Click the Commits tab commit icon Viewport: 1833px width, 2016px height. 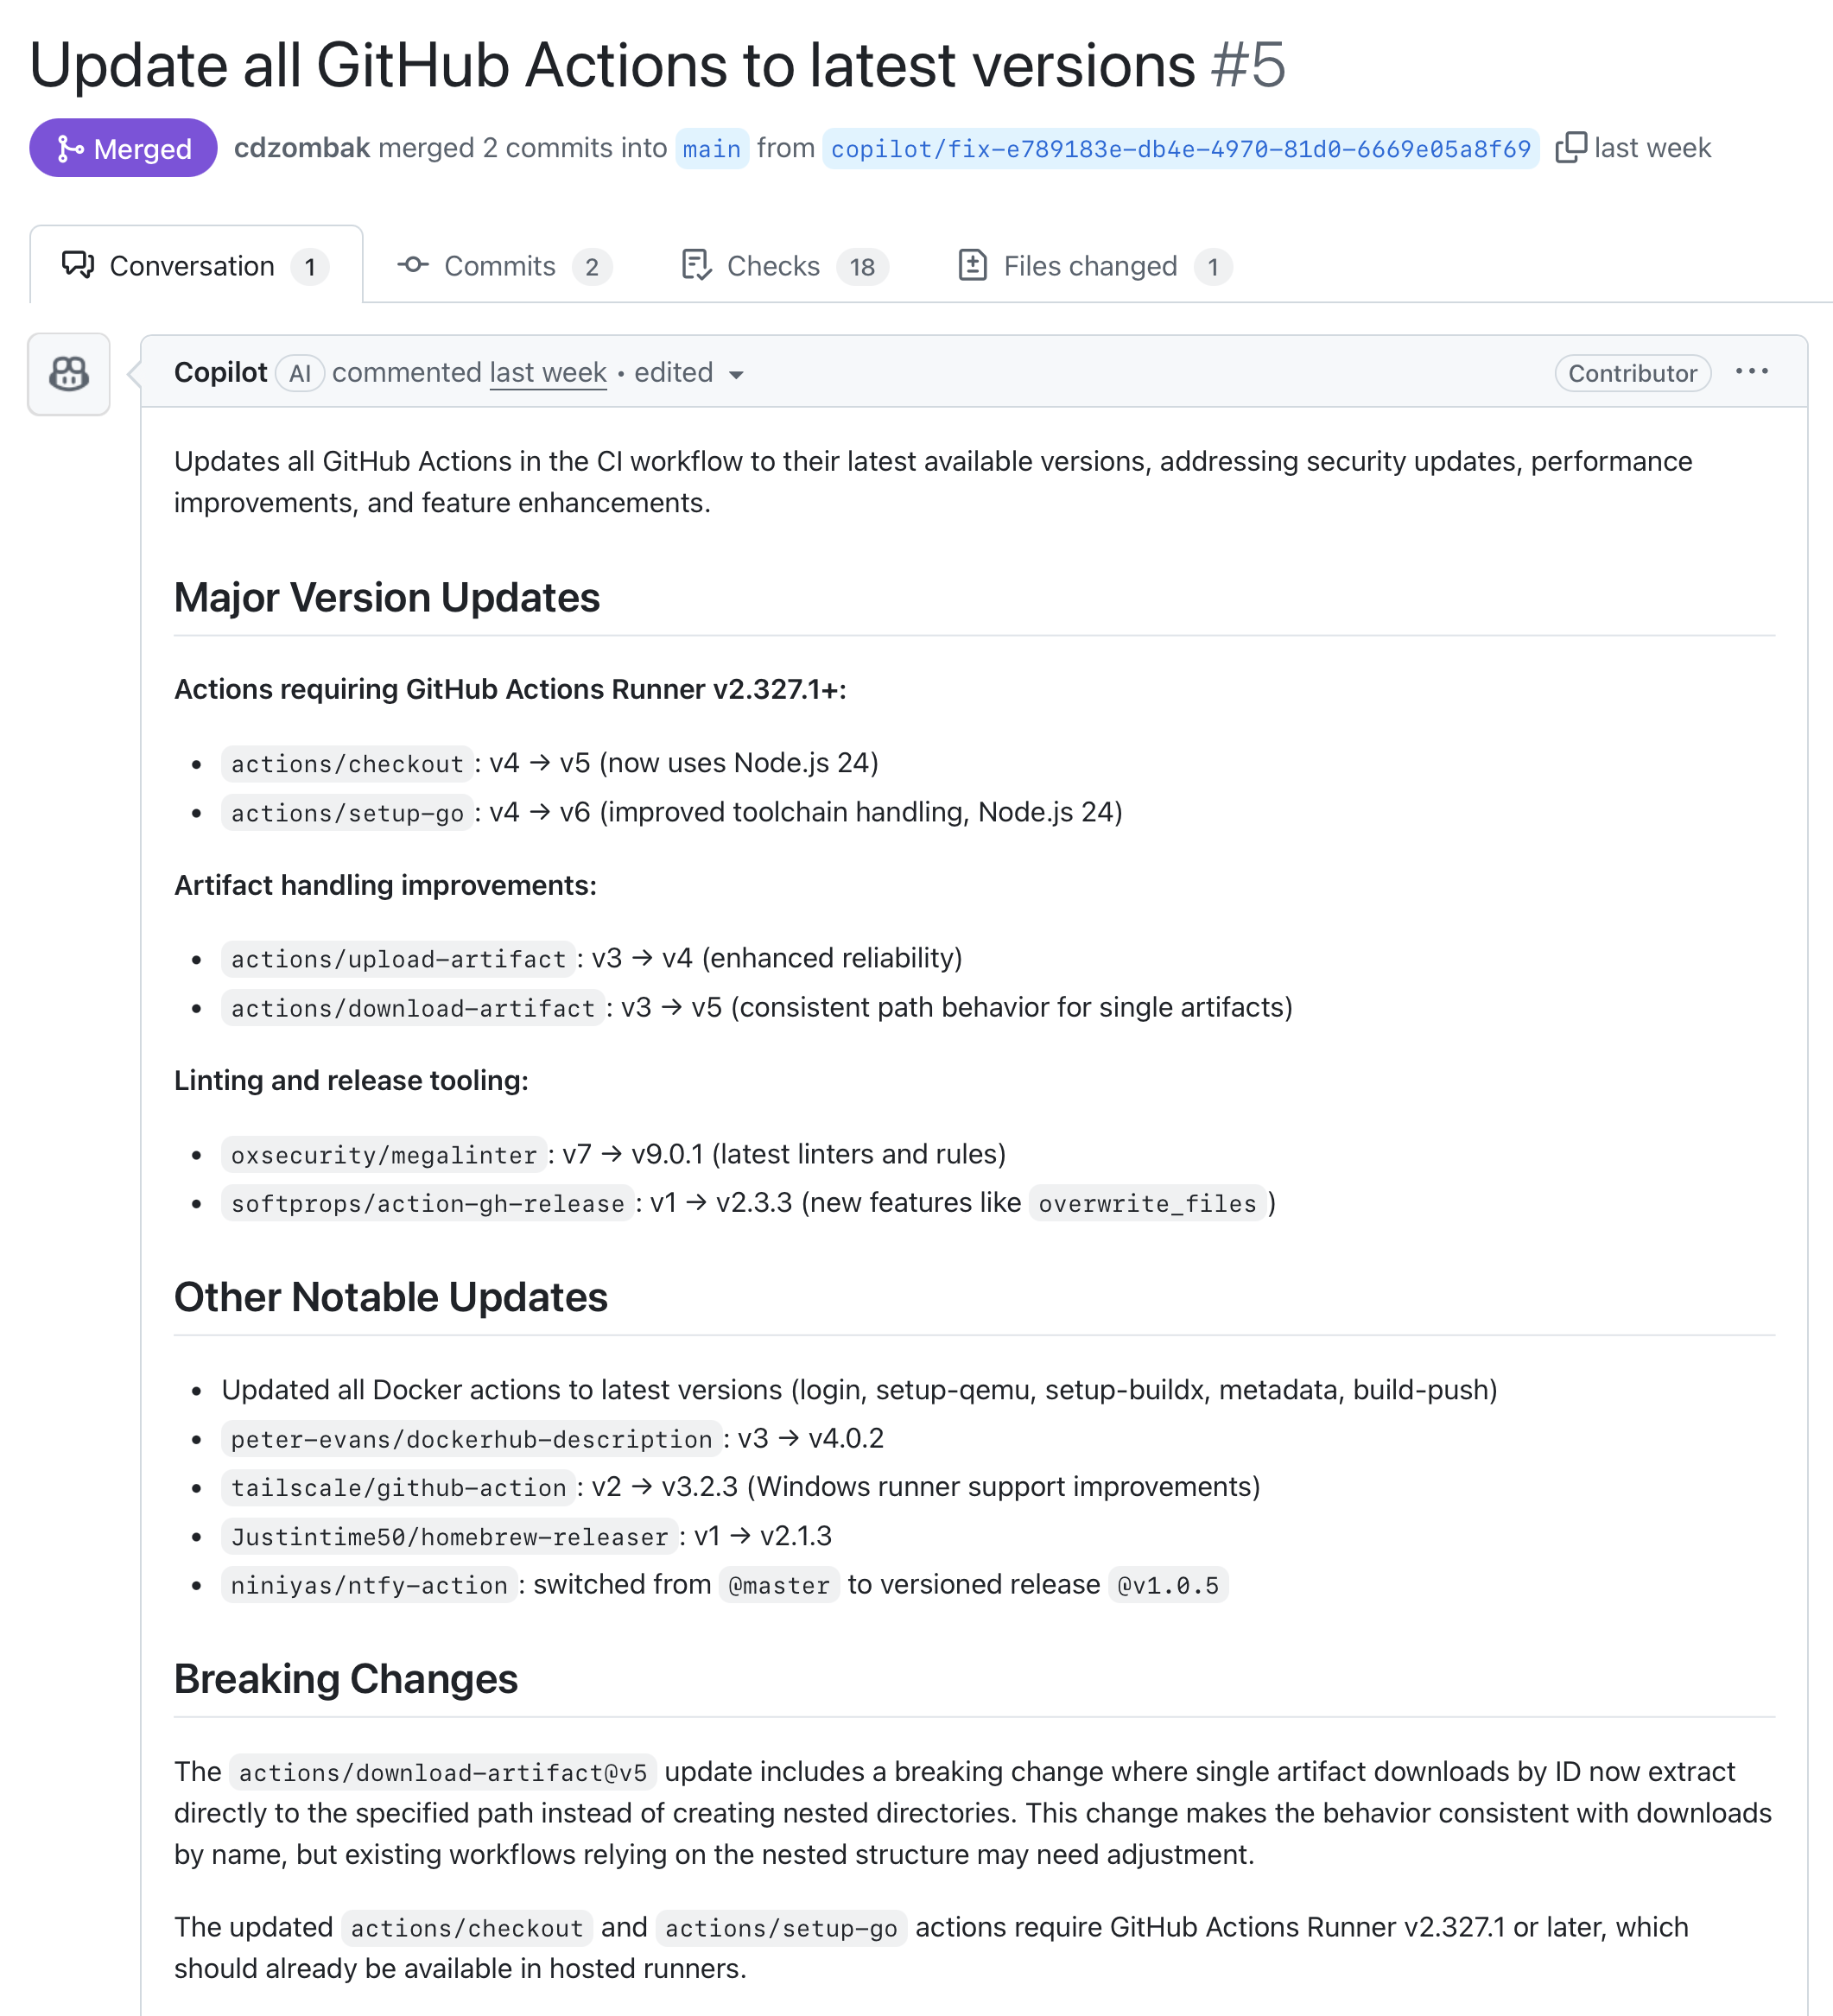pyautogui.click(x=413, y=265)
